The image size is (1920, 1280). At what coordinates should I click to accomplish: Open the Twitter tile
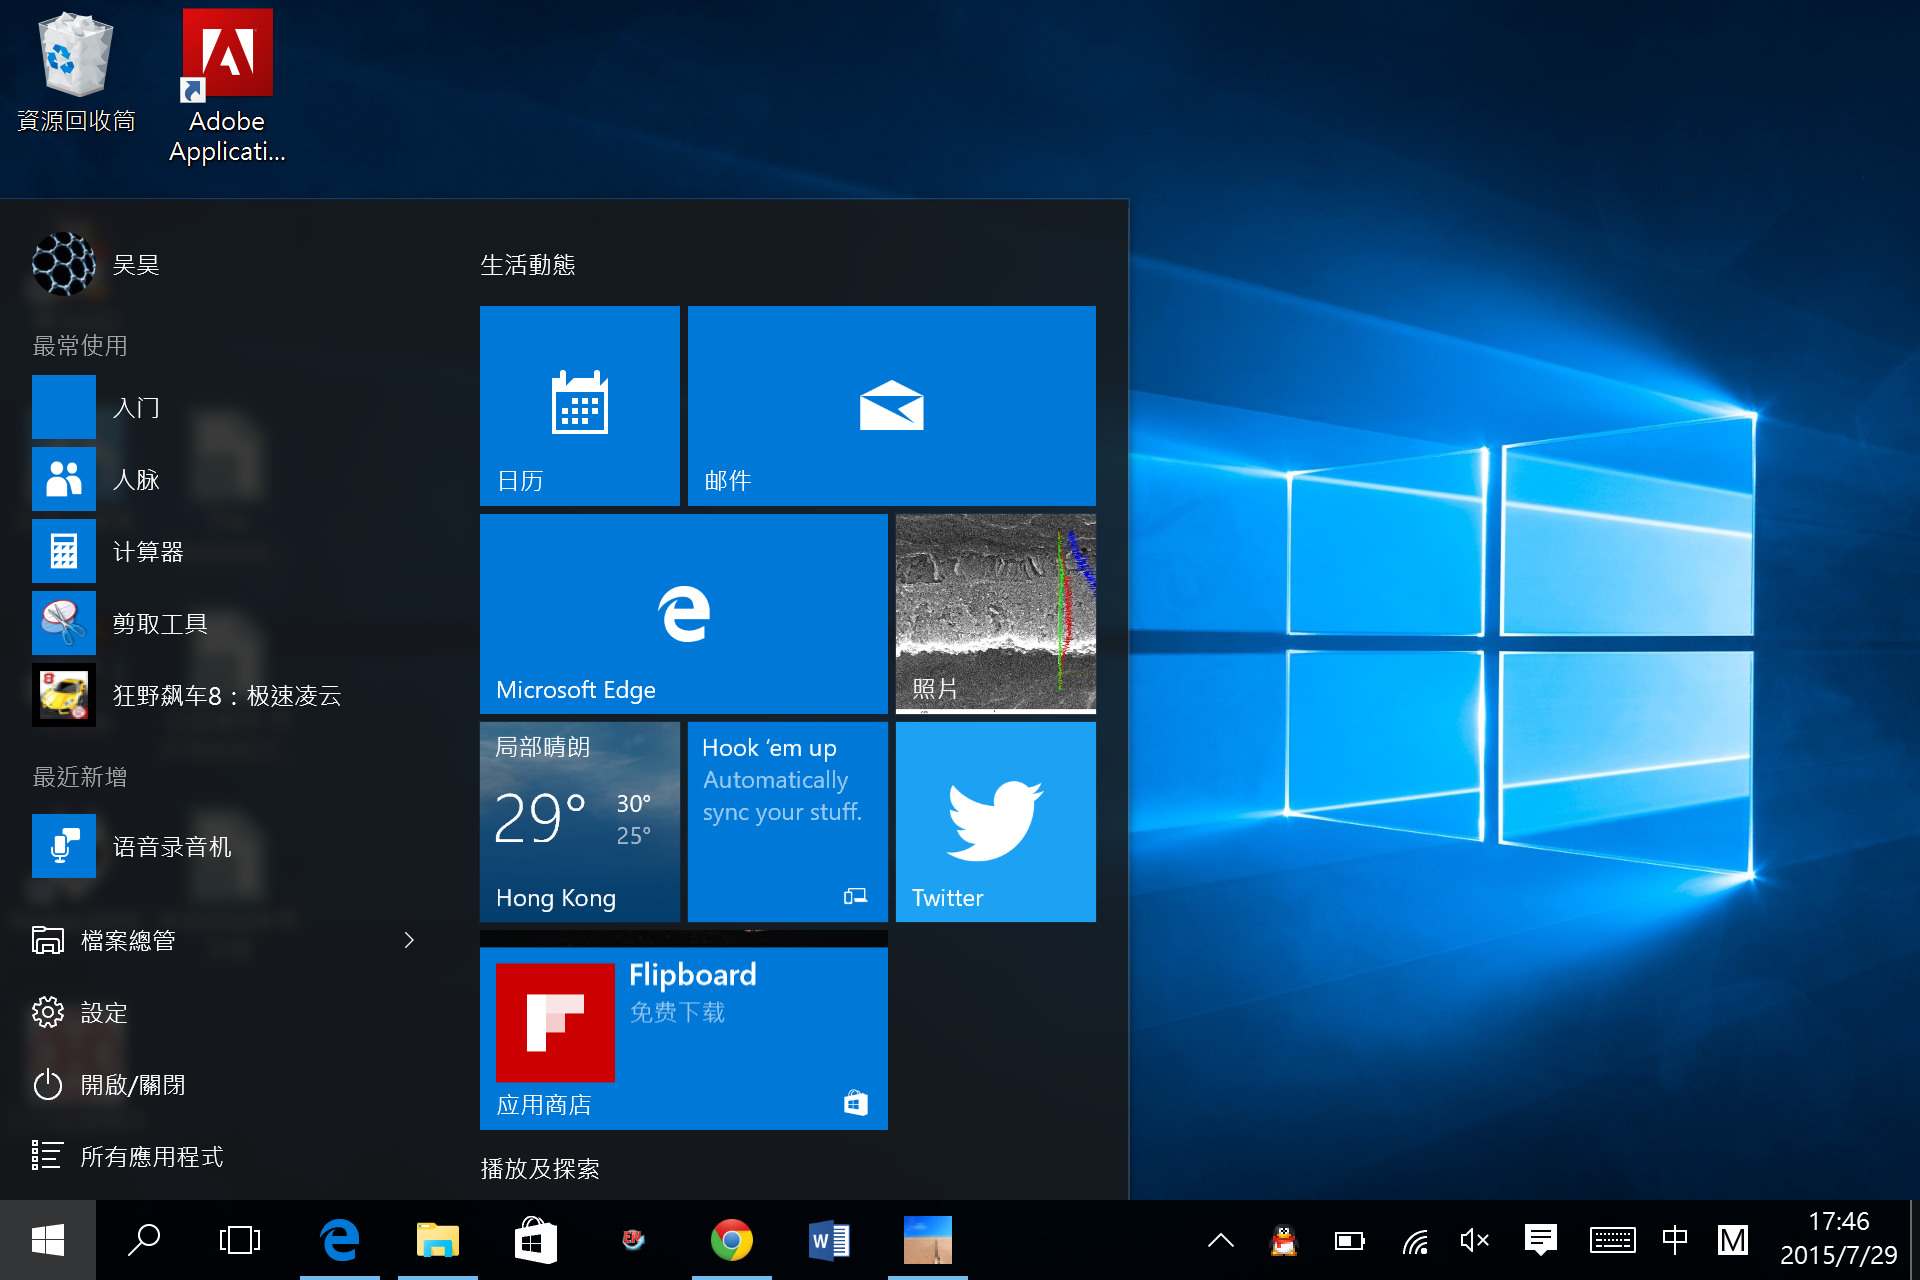[996, 822]
